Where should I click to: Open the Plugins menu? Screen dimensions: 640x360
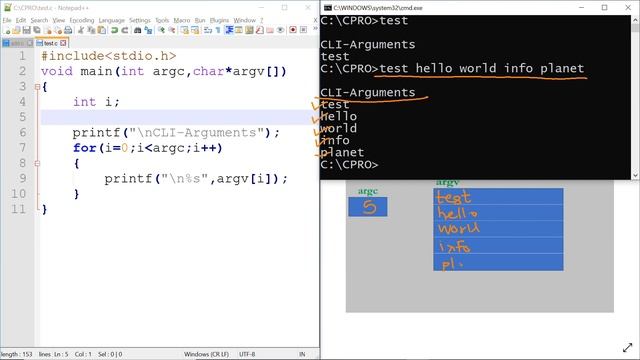219,20
